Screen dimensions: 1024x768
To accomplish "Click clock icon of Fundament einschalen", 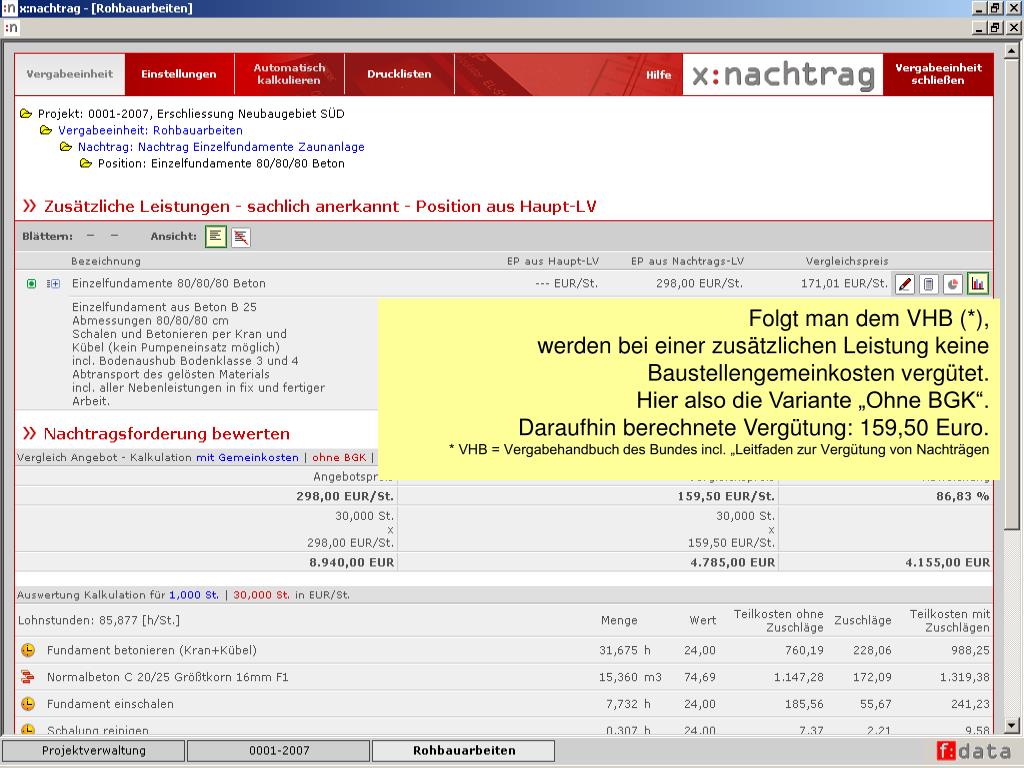I will 27,704.
